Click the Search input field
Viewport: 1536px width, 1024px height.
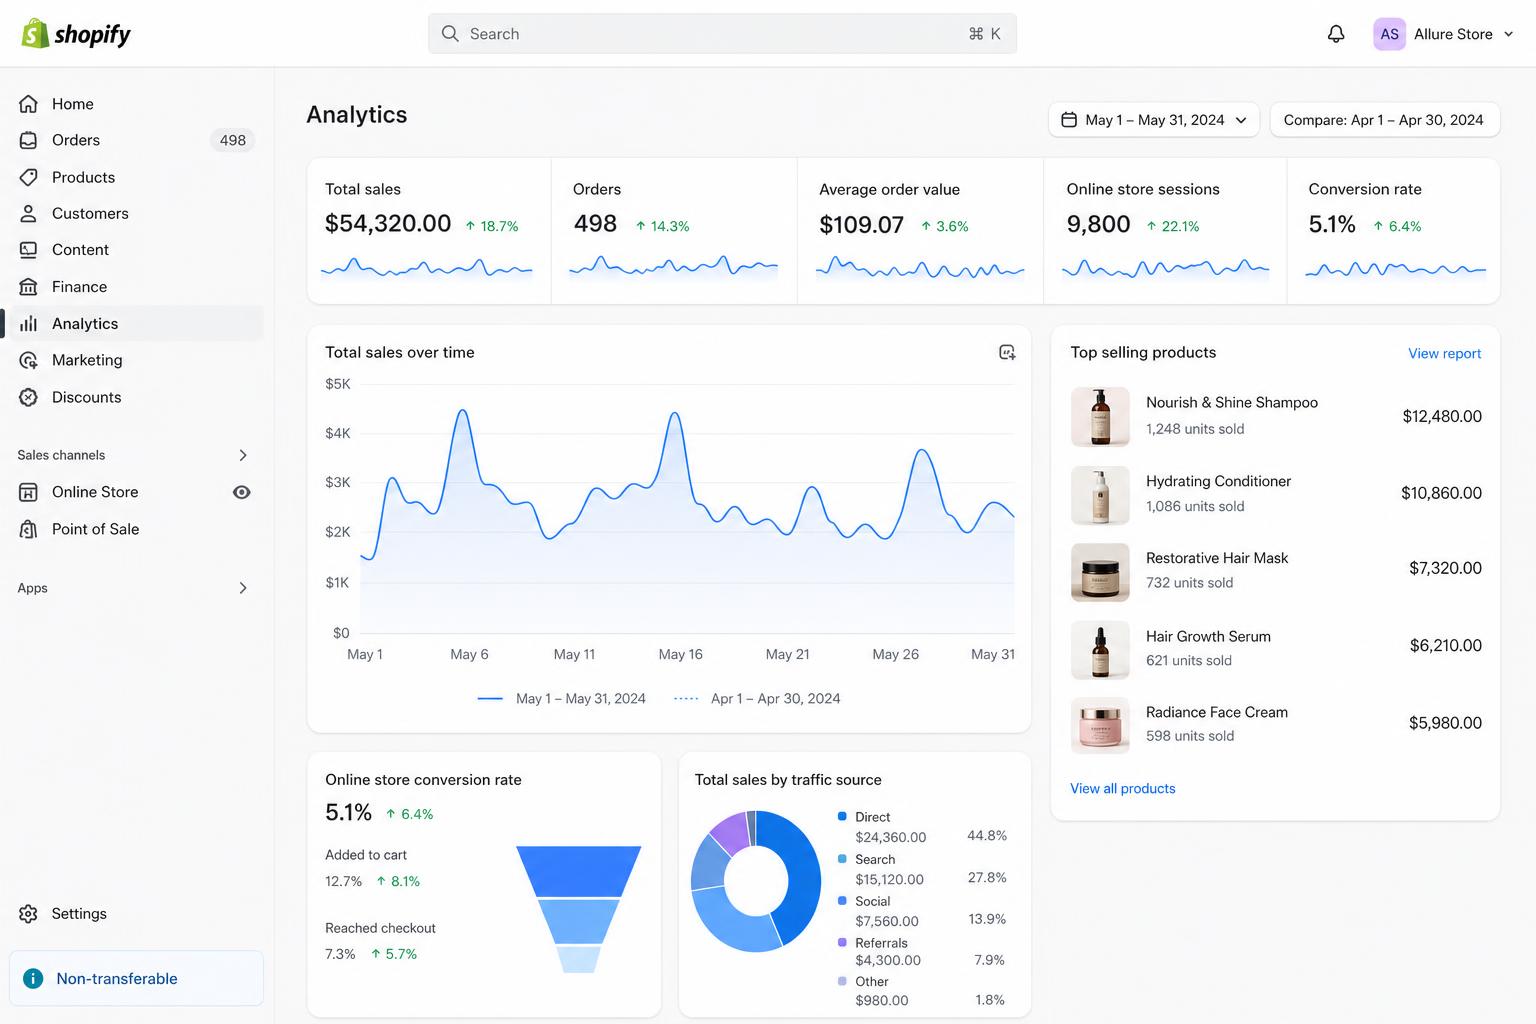(x=722, y=34)
